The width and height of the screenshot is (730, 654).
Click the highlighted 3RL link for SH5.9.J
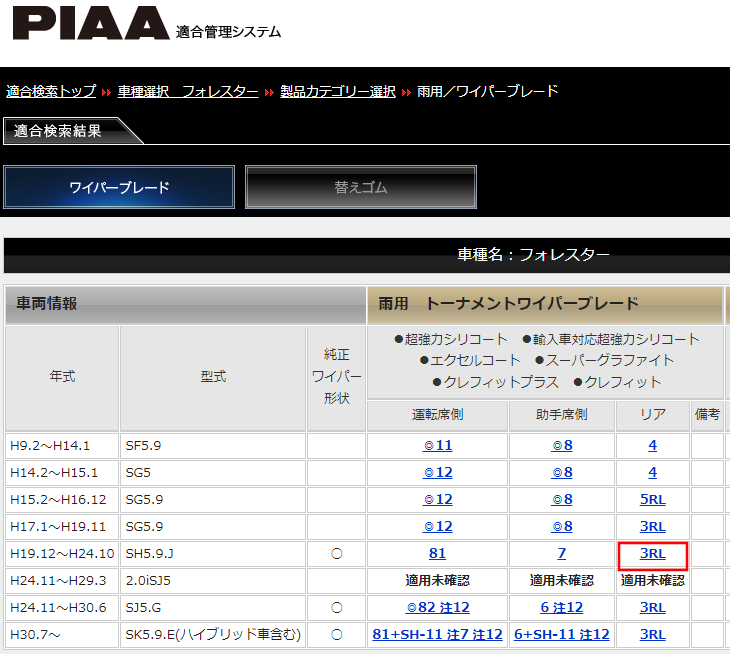[652, 553]
